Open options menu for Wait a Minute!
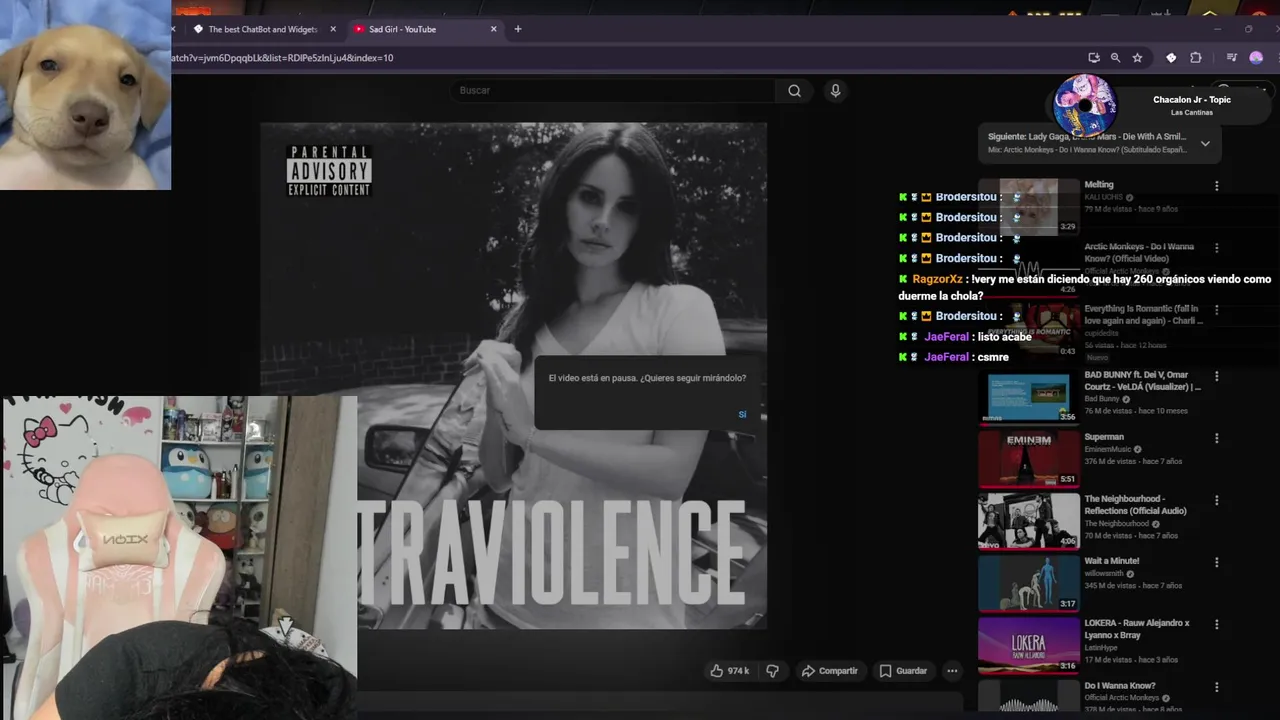The width and height of the screenshot is (1280, 720). point(1216,562)
